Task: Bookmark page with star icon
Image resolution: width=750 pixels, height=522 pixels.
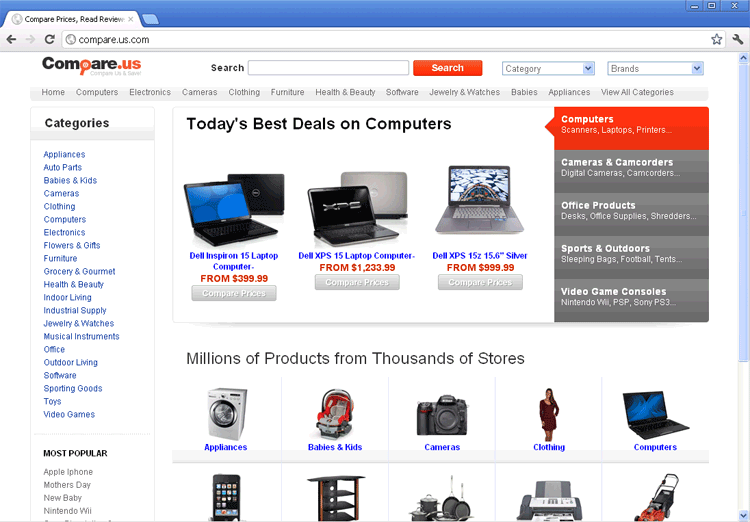Action: [x=717, y=39]
